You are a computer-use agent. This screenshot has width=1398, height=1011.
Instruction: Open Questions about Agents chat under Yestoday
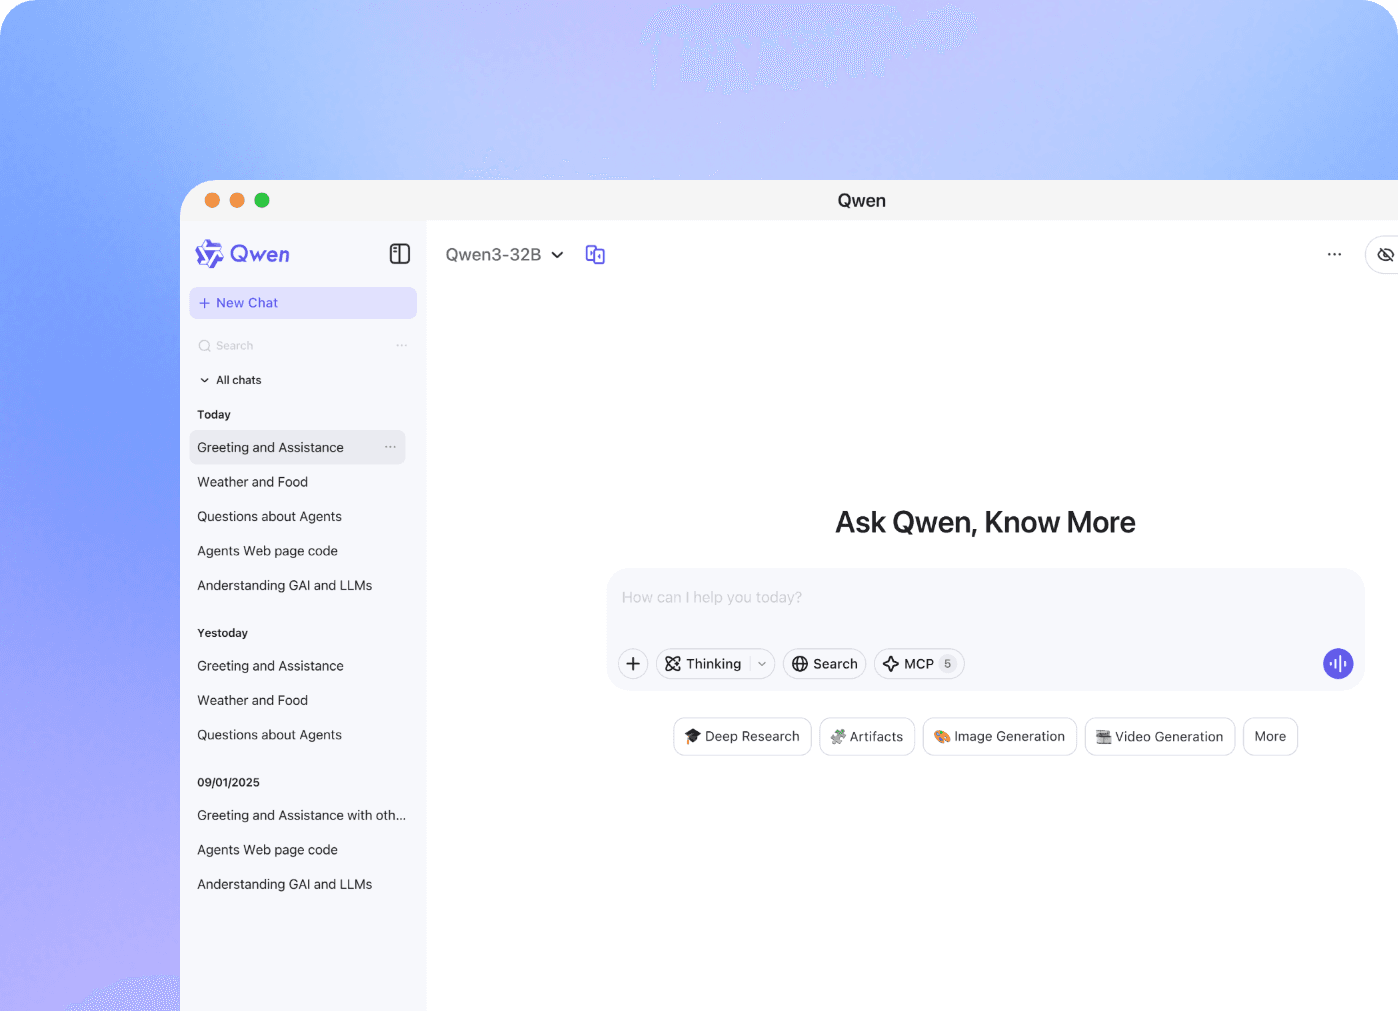(269, 735)
